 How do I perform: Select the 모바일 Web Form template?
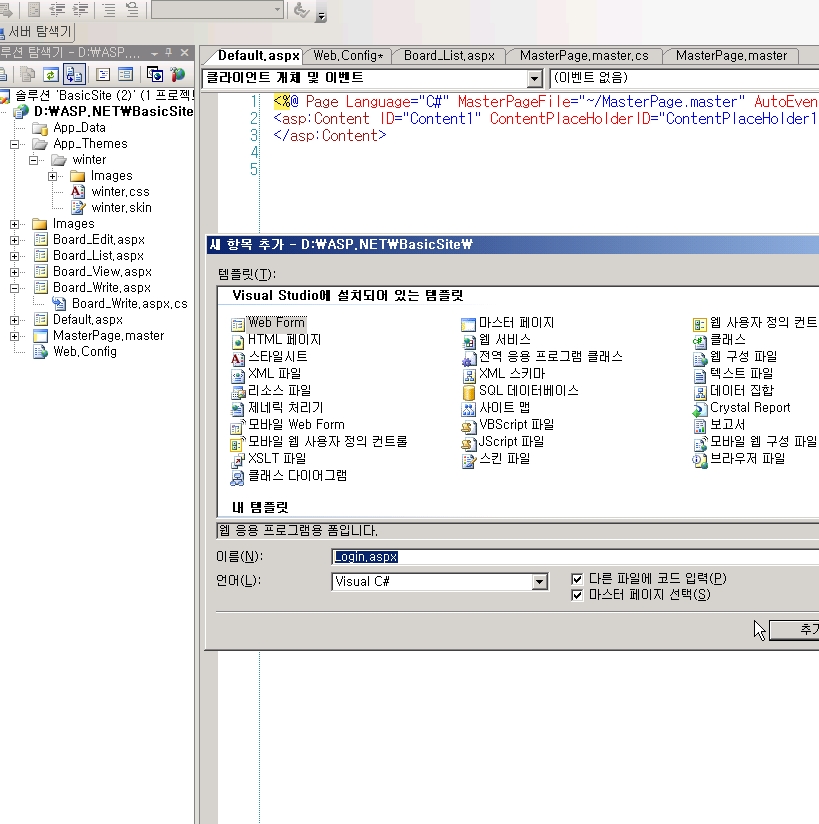click(x=288, y=425)
